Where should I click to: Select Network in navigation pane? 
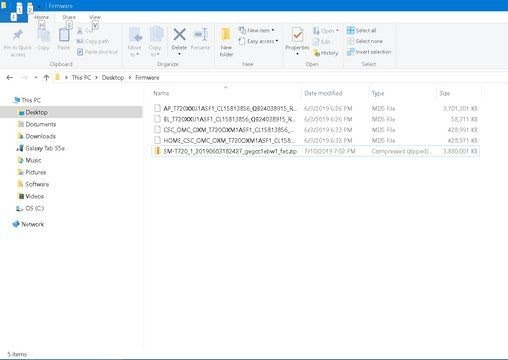tap(28, 224)
